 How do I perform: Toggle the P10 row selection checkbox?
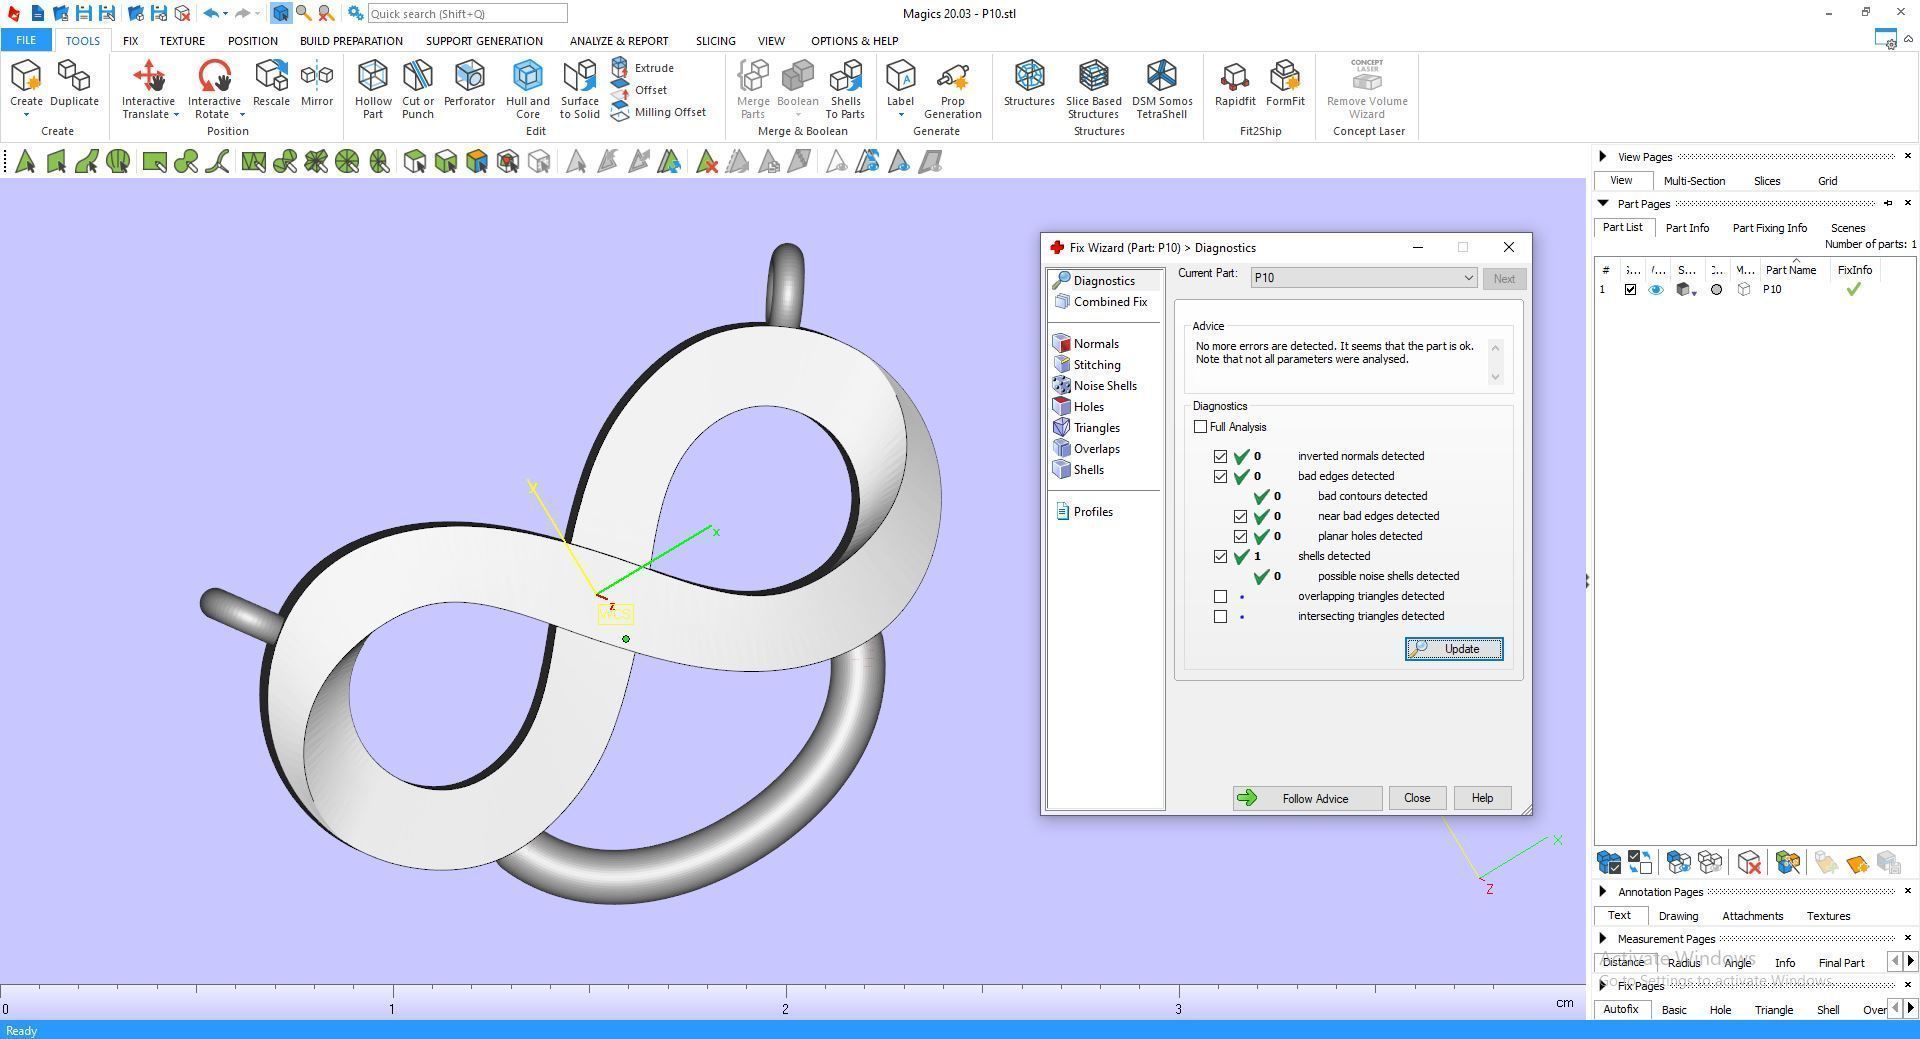[1630, 290]
